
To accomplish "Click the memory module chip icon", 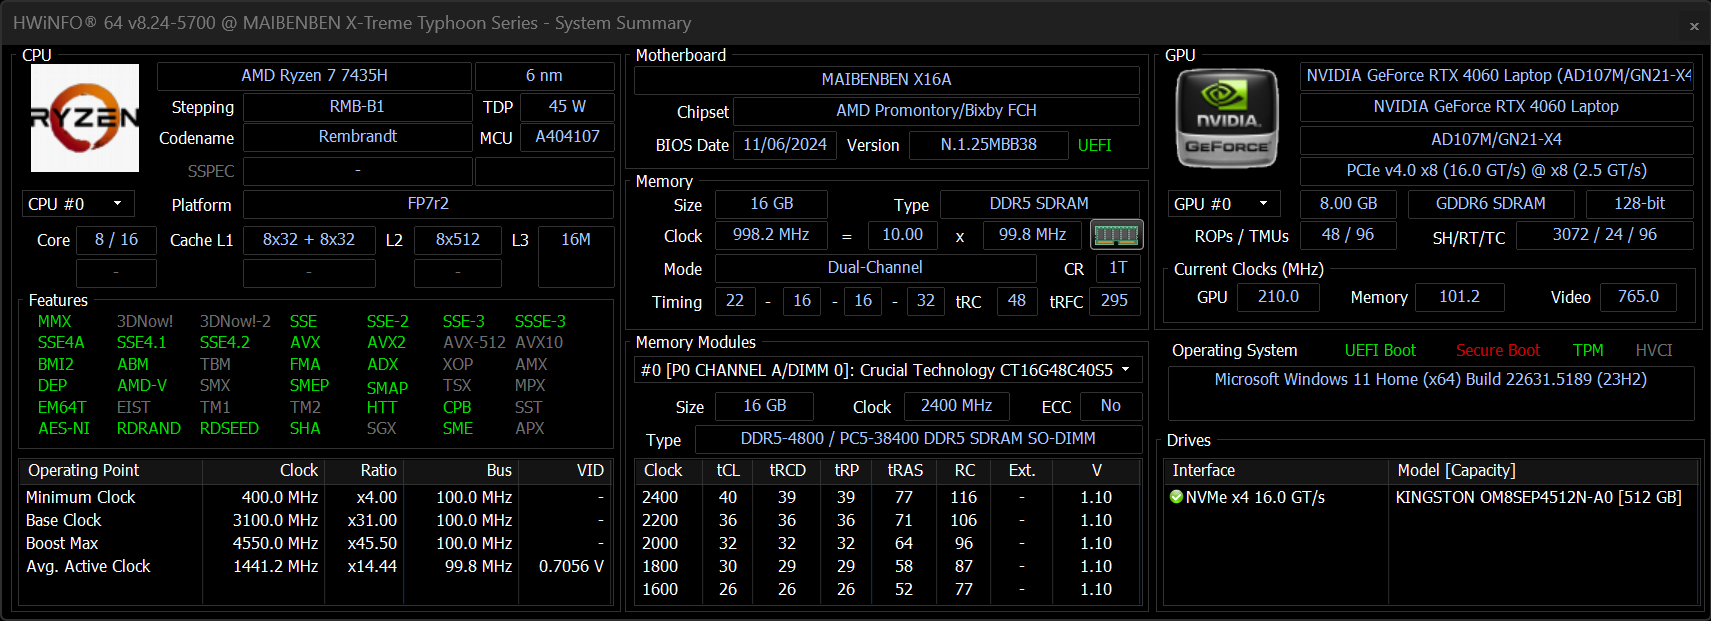I will coord(1116,235).
